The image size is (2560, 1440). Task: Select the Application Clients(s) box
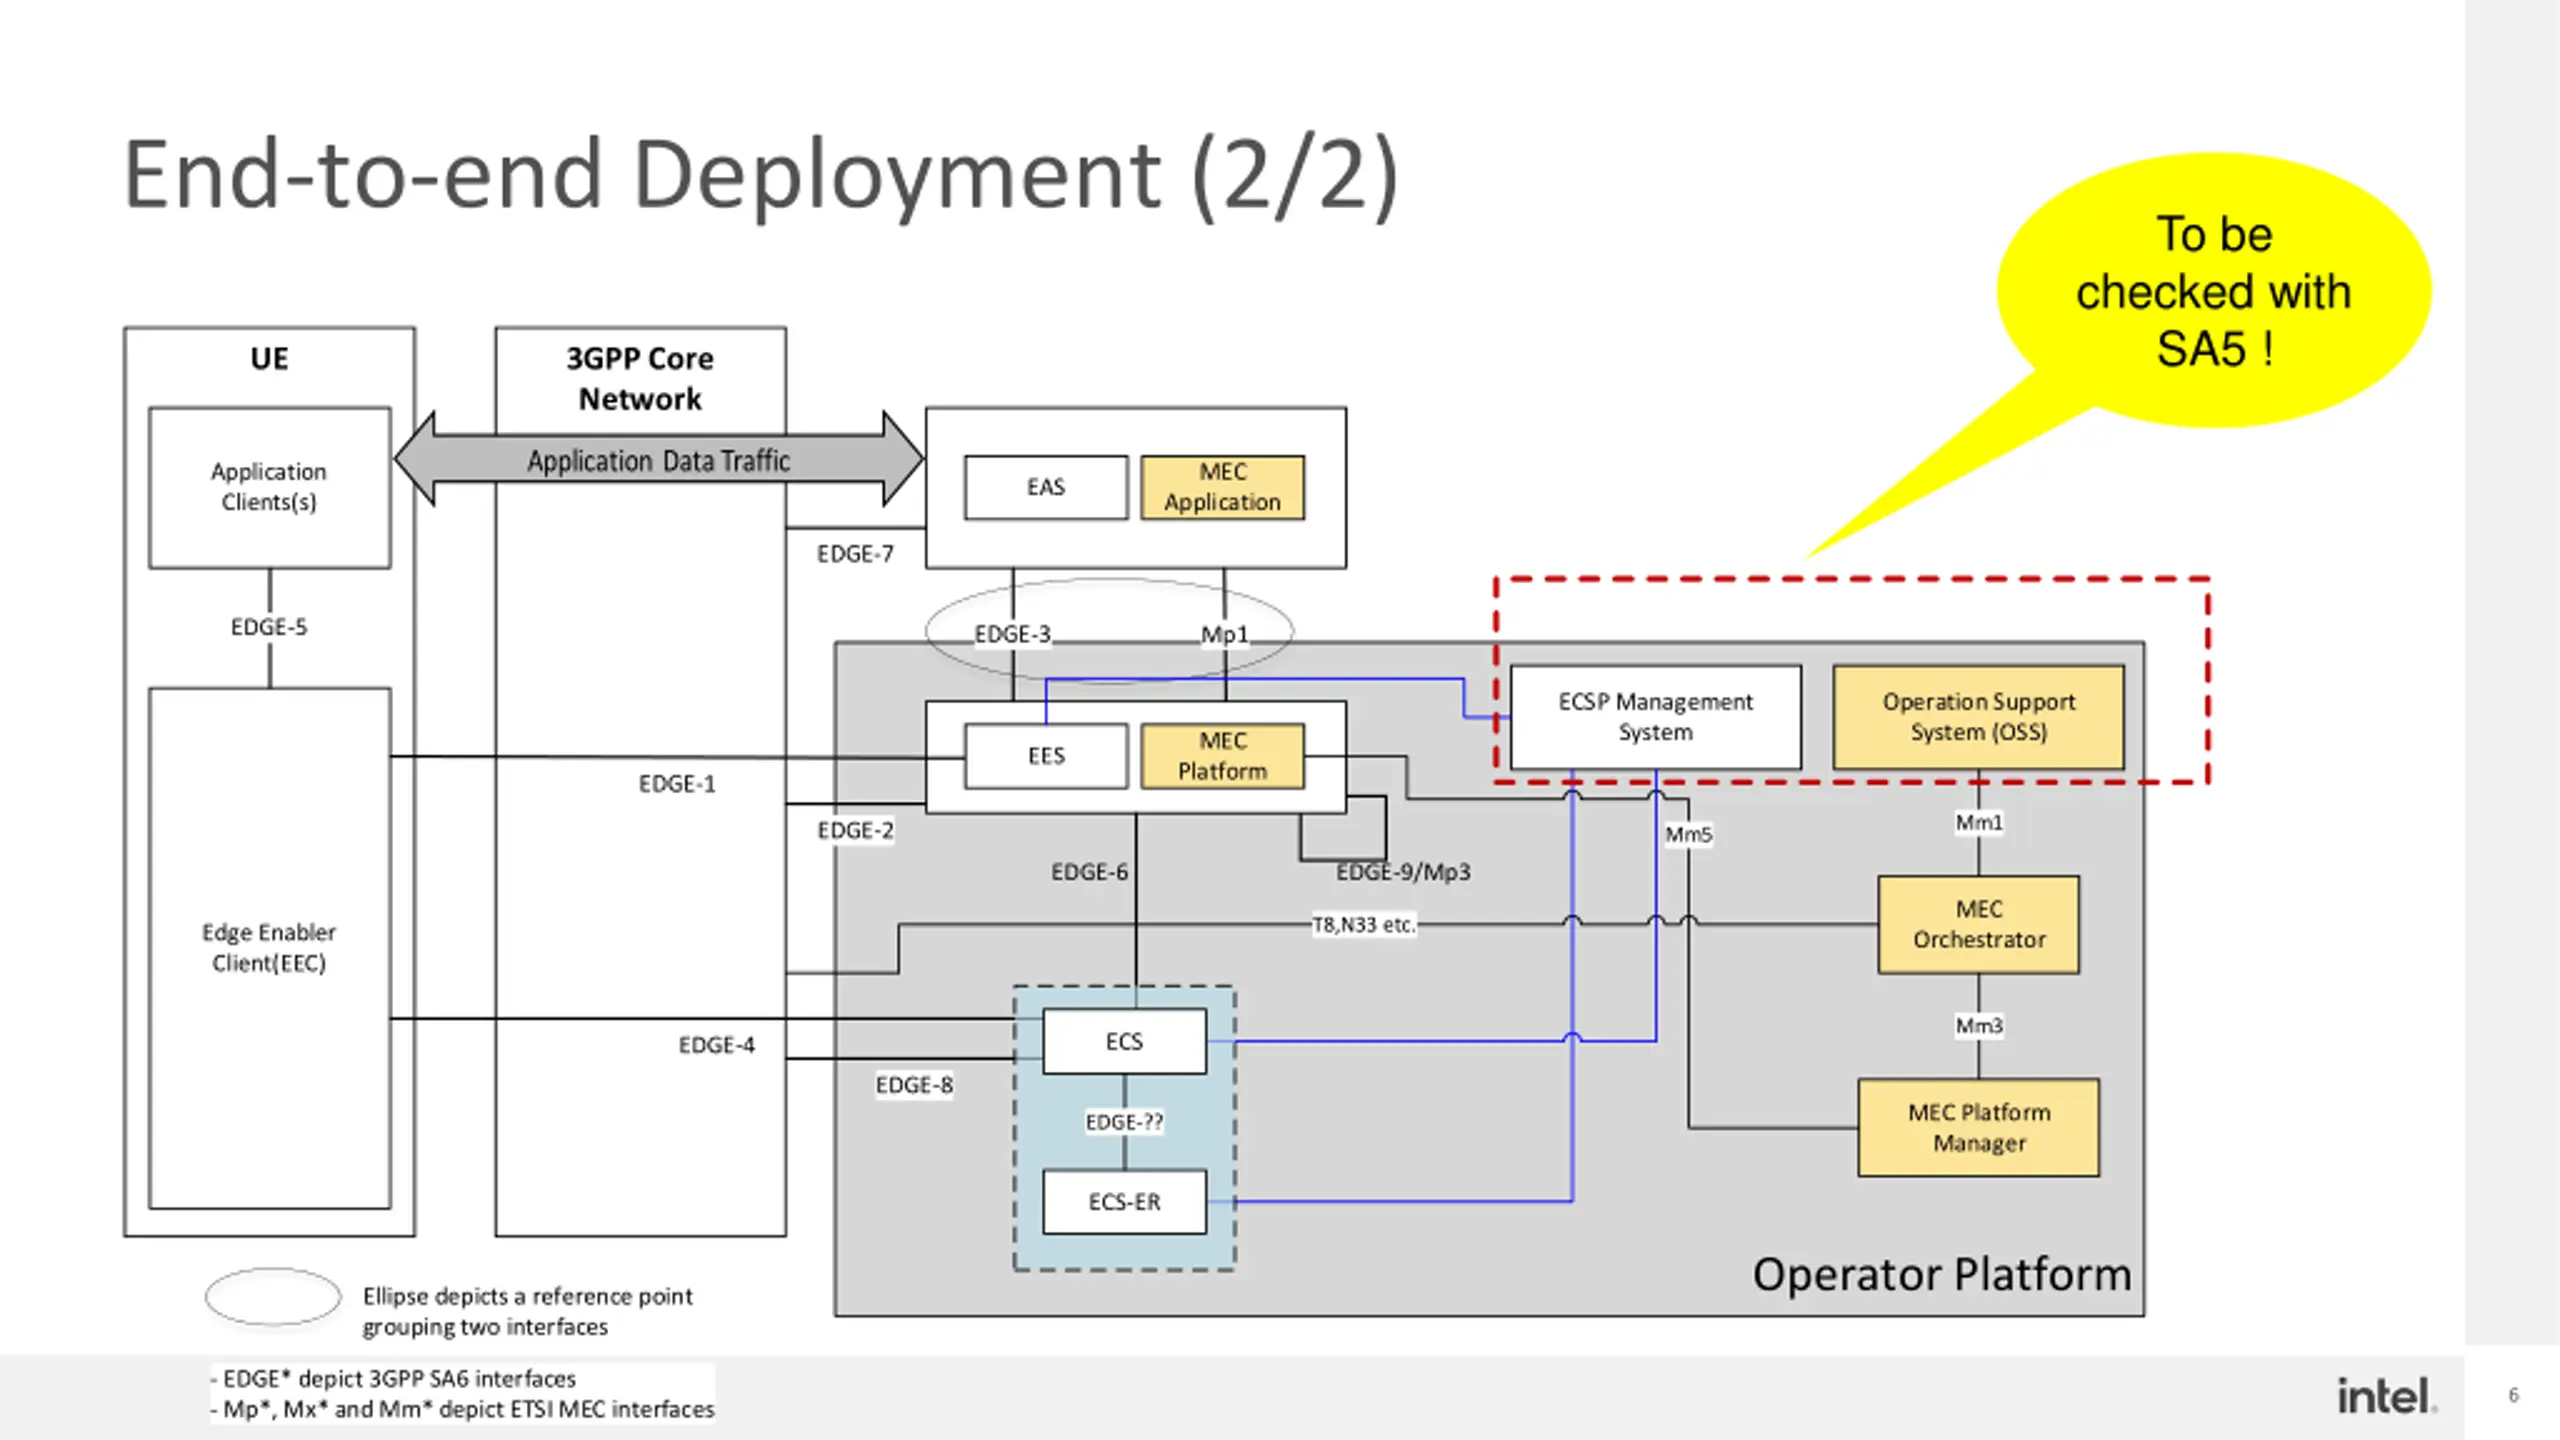[269, 487]
